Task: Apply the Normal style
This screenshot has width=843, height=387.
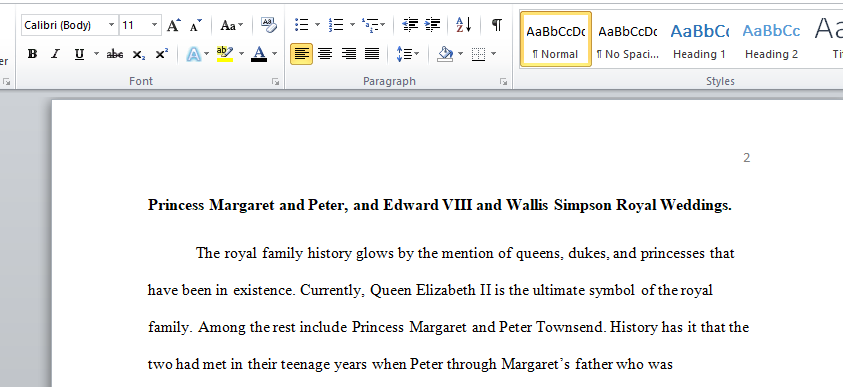Action: coord(556,39)
